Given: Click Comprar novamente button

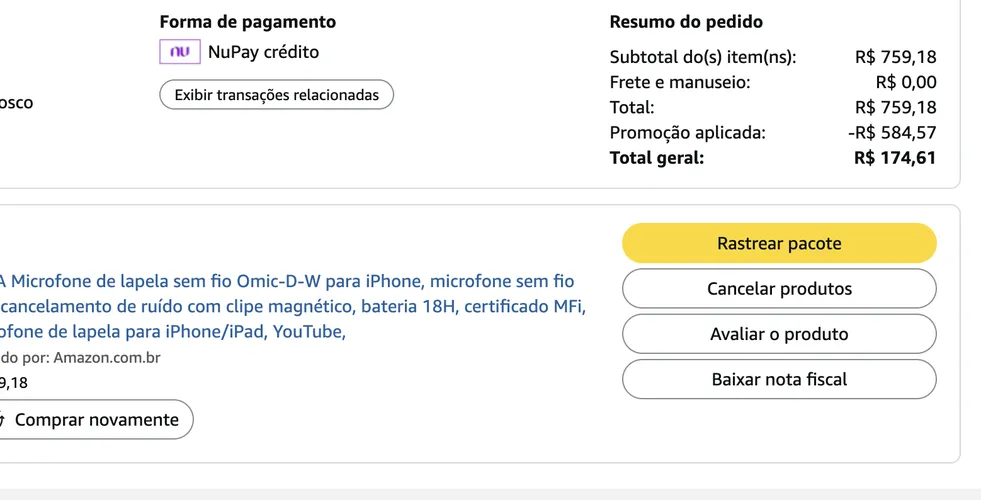Looking at the screenshot, I should [94, 419].
